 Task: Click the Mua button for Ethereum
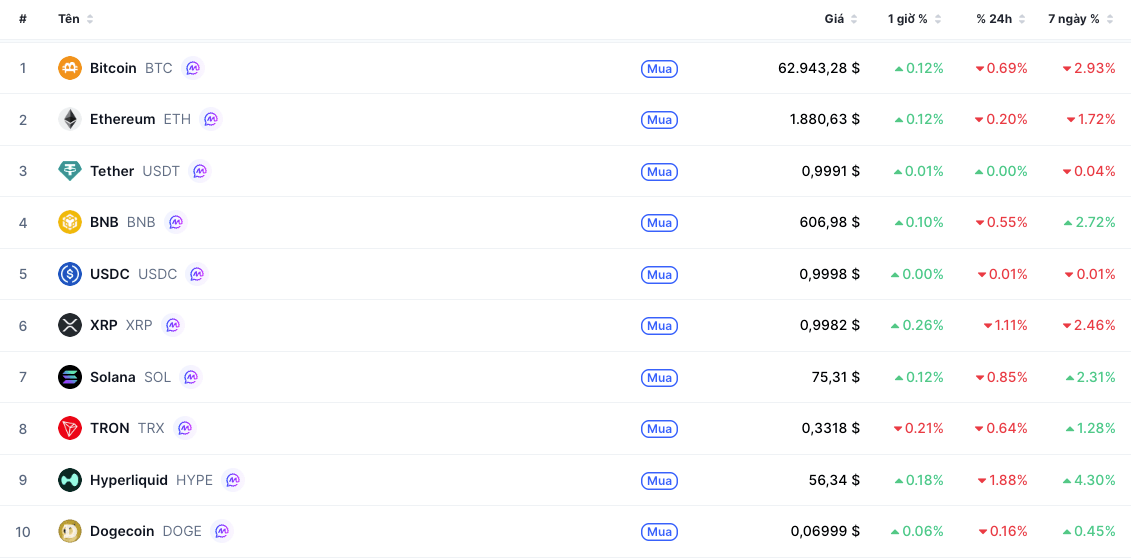point(659,120)
